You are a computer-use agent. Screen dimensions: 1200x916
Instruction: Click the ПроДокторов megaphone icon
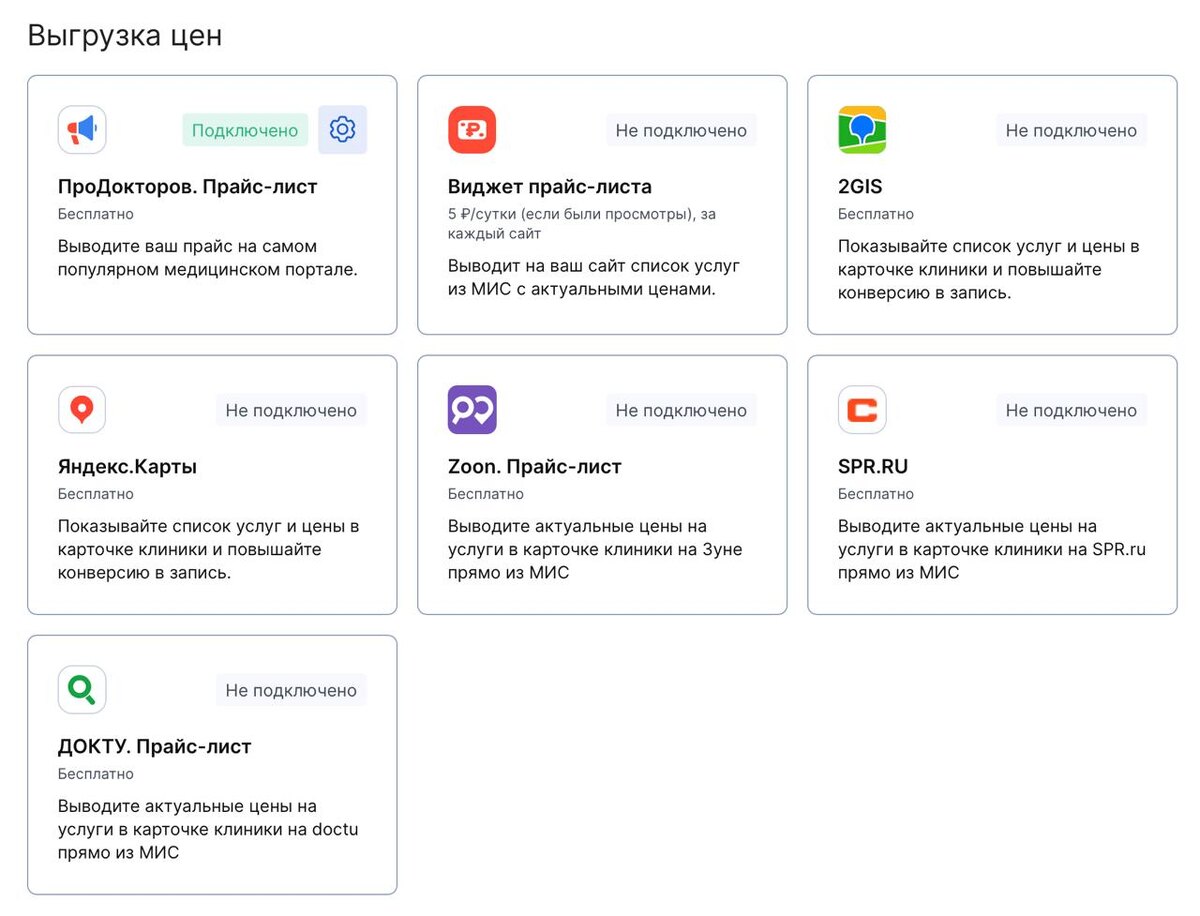[x=82, y=130]
